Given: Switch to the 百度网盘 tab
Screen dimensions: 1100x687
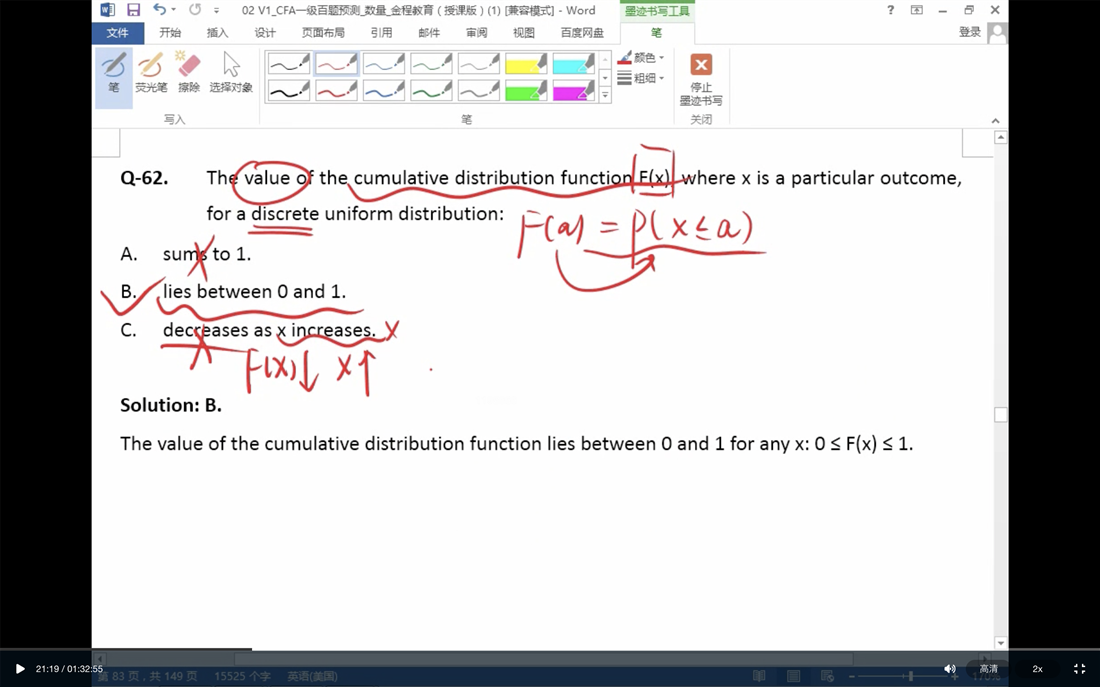Looking at the screenshot, I should tap(582, 32).
